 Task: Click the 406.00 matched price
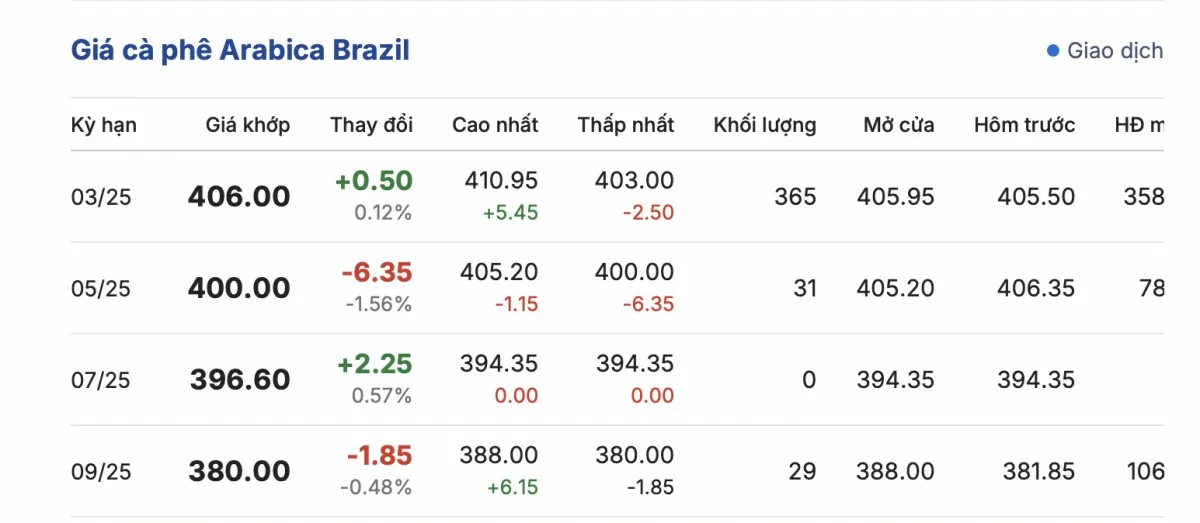(239, 197)
